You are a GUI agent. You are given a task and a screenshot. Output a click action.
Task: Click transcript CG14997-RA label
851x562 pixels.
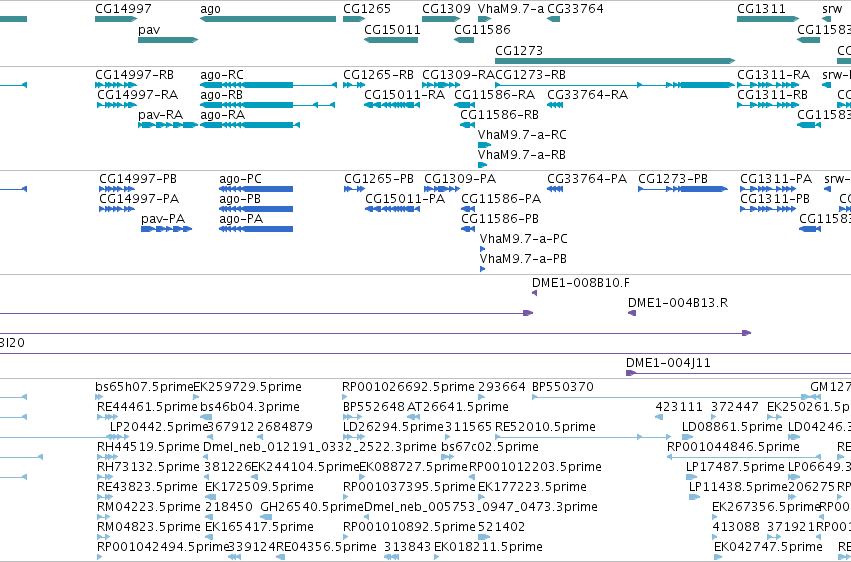[137, 95]
